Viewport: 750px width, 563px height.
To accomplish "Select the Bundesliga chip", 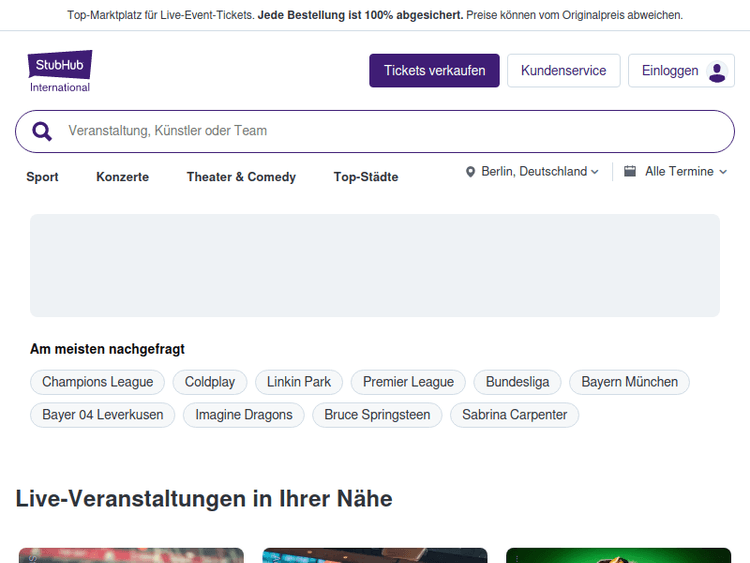I will (517, 382).
